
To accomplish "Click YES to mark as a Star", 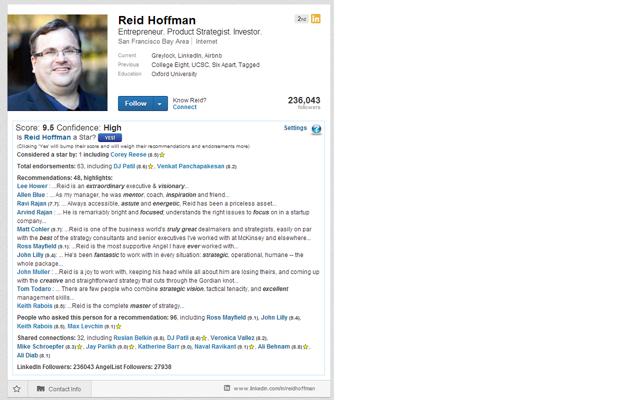I will (x=123, y=138).
